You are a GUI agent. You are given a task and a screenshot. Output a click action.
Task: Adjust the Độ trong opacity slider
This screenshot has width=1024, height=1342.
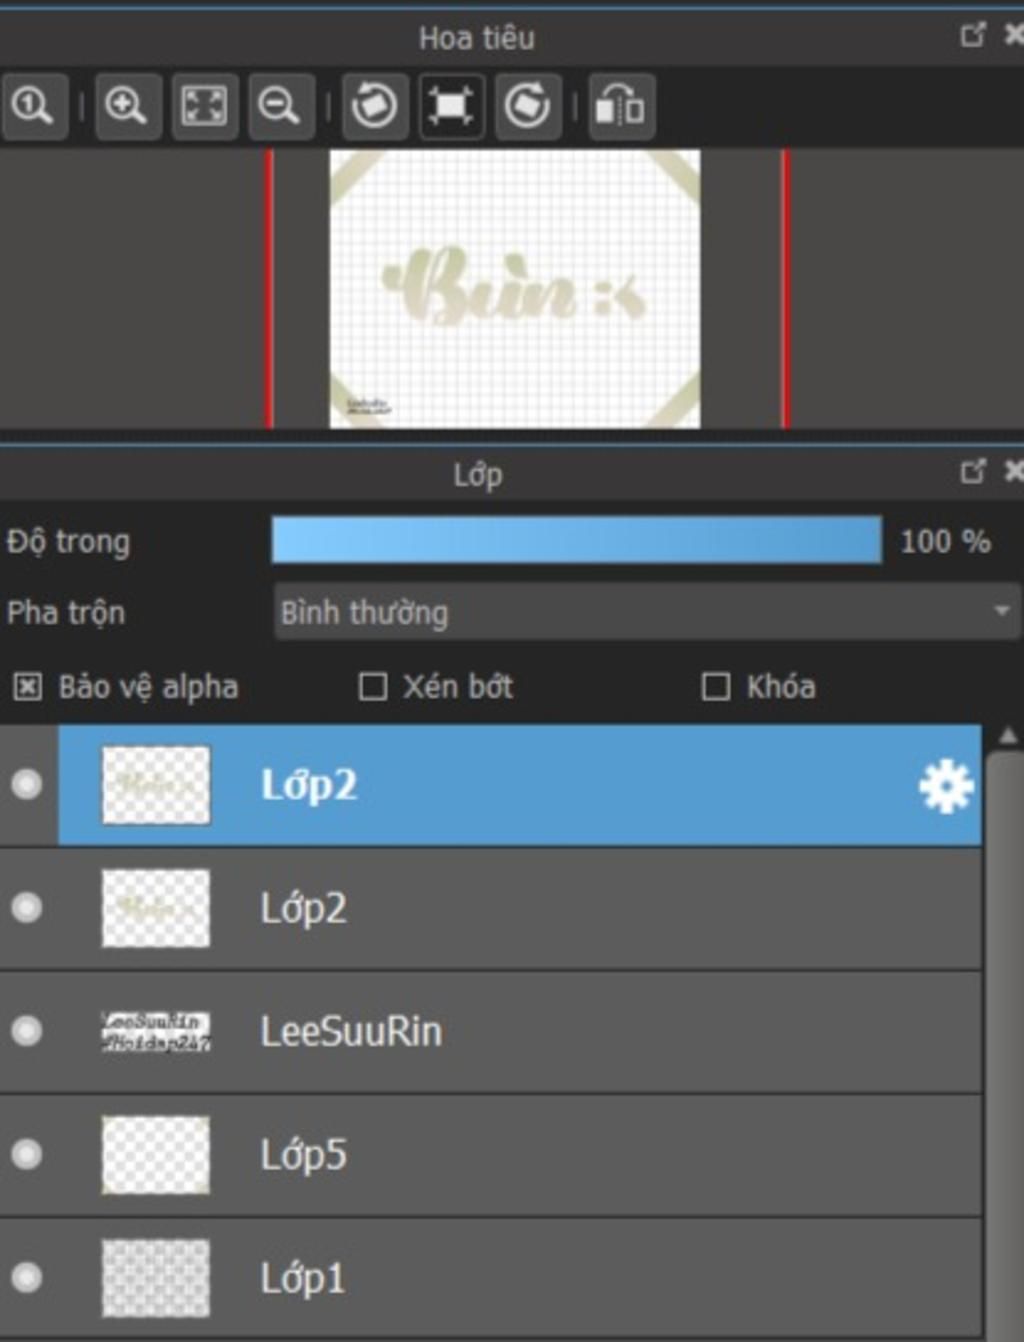577,541
